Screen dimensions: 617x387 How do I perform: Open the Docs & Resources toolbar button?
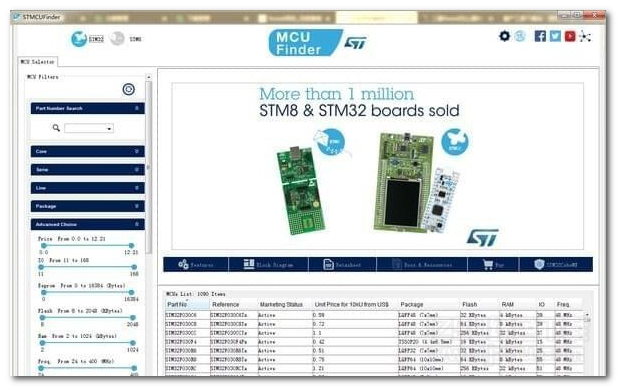pyautogui.click(x=422, y=265)
